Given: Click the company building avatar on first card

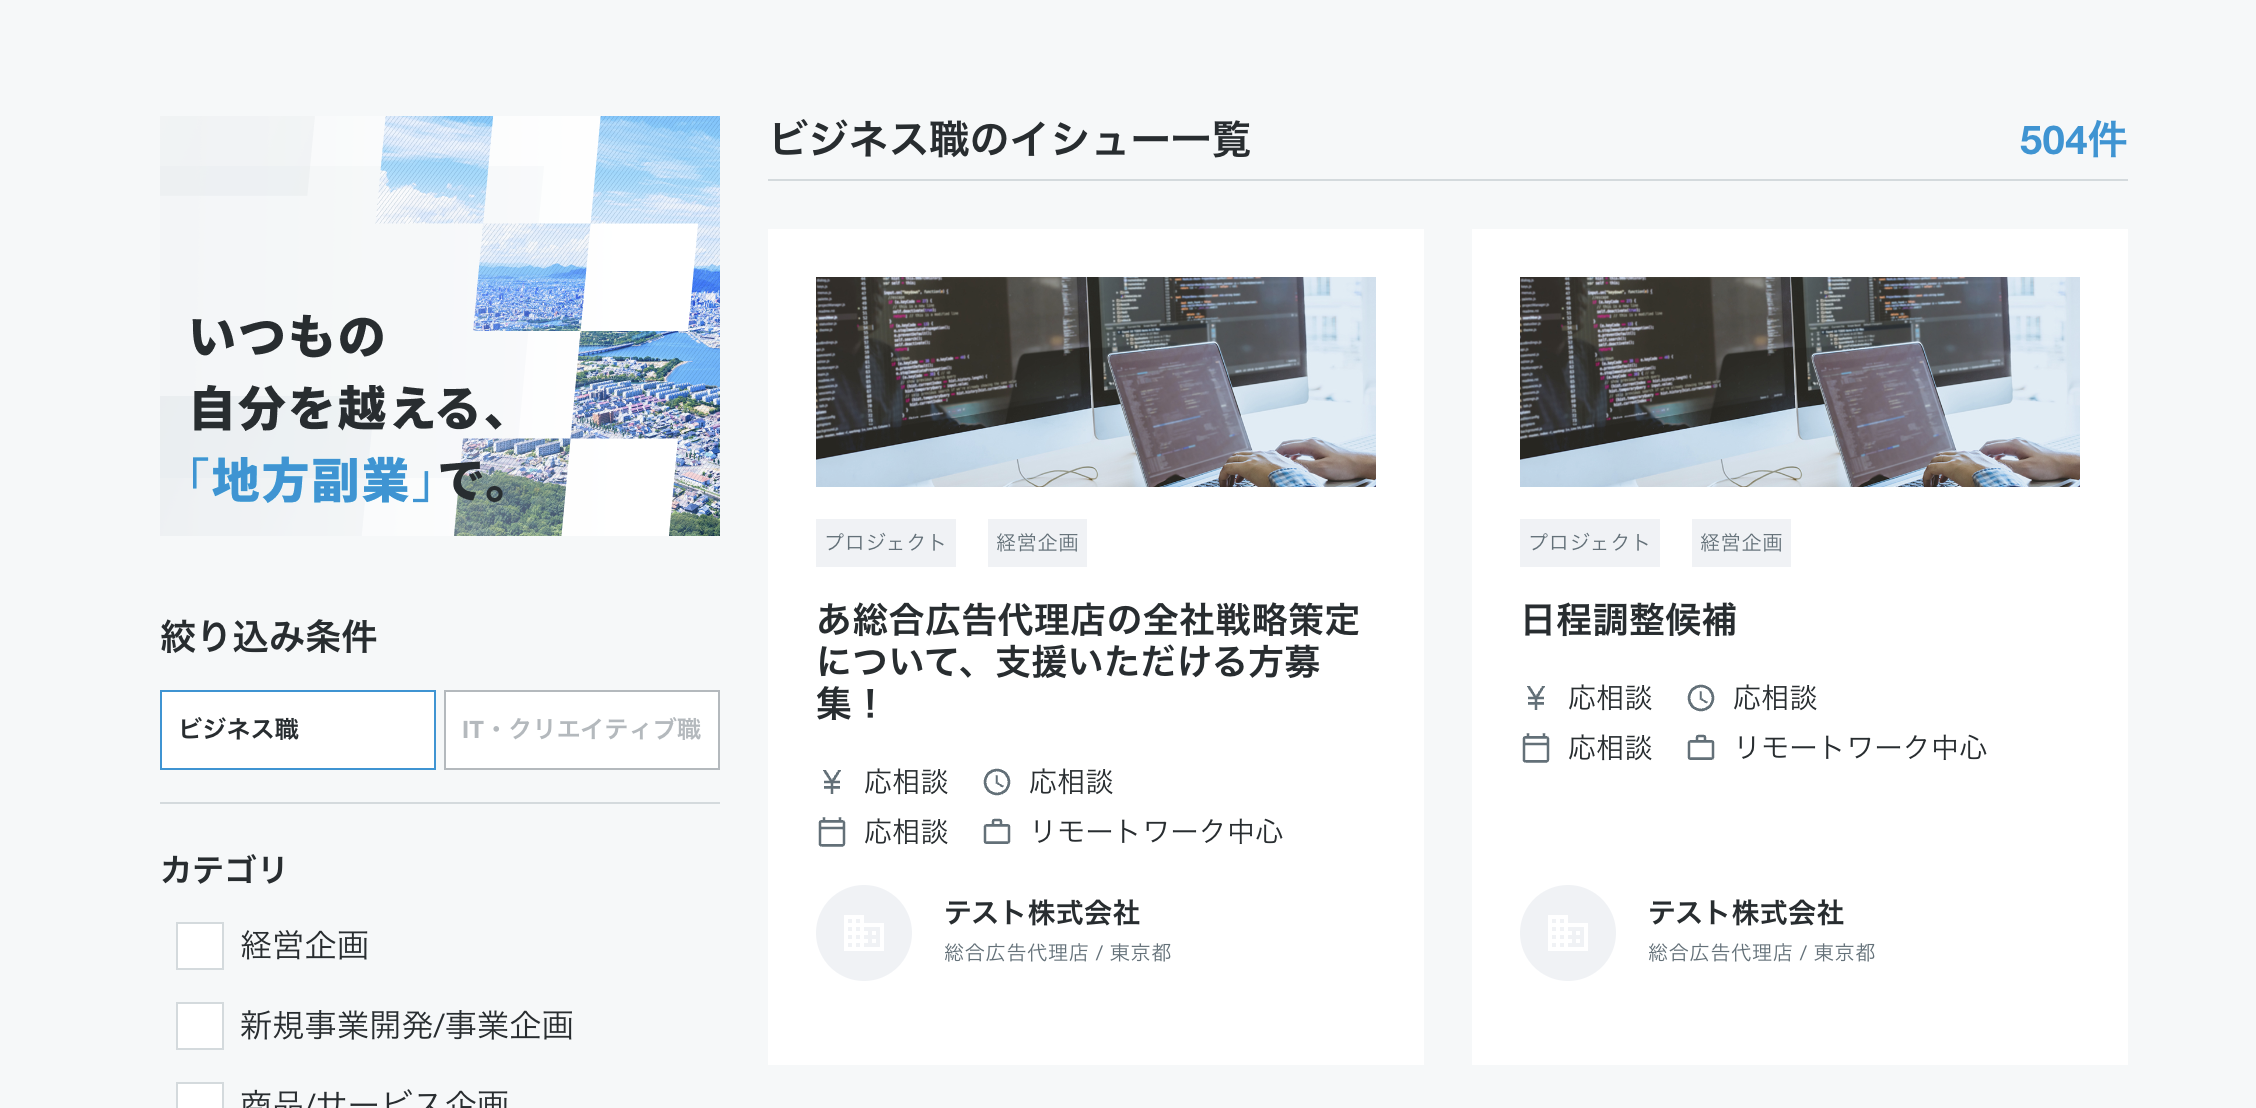Looking at the screenshot, I should pyautogui.click(x=863, y=933).
